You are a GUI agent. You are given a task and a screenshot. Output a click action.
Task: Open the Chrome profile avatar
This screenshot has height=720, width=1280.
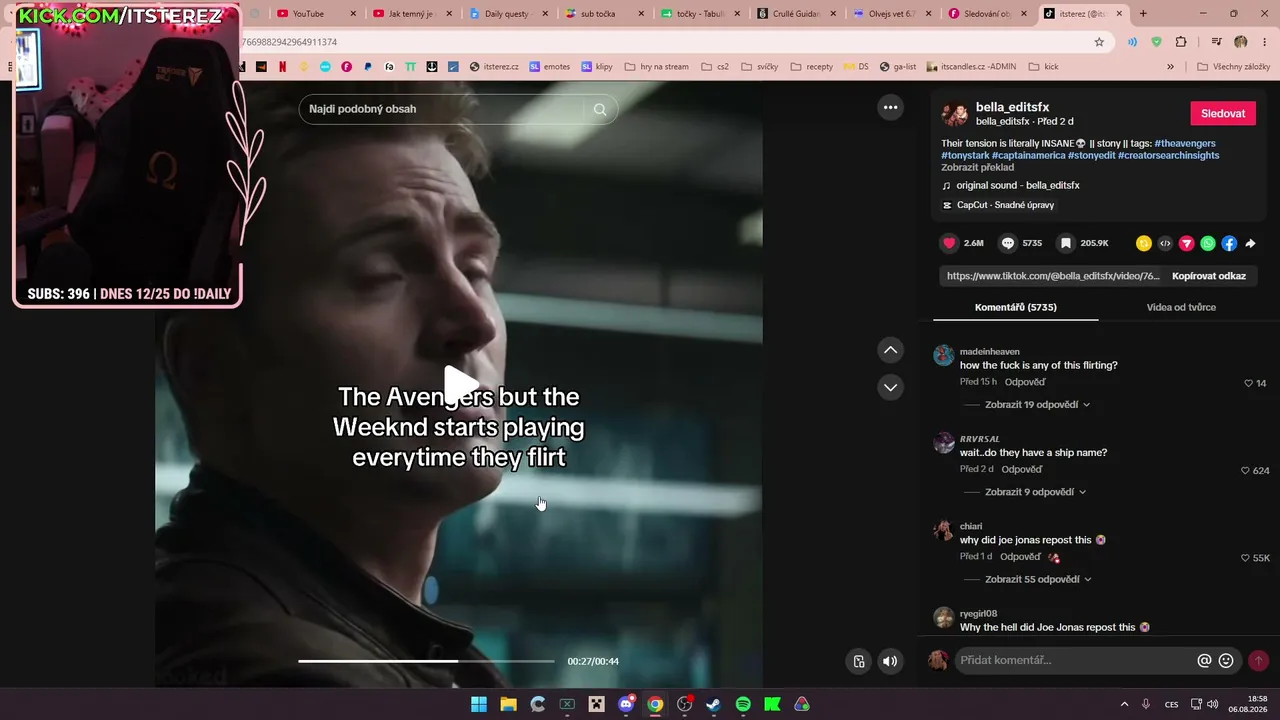(1241, 42)
